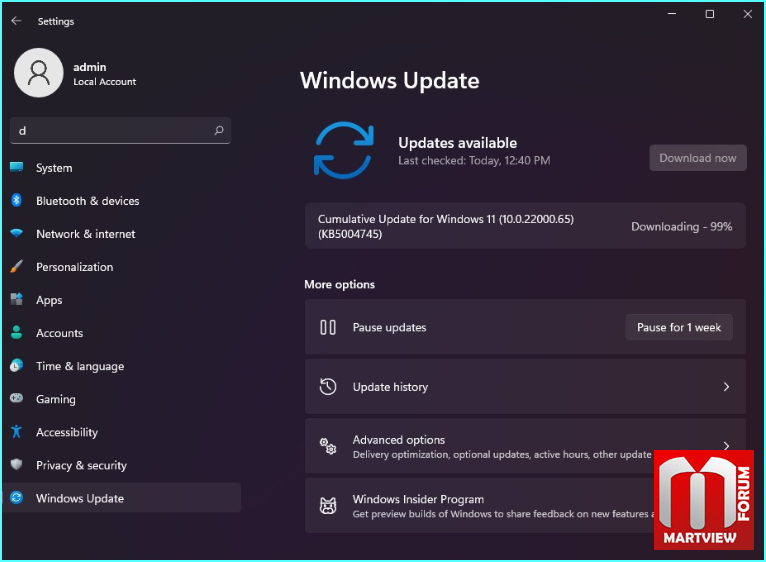Open Advanced options page
The width and height of the screenshot is (766, 562).
[525, 446]
